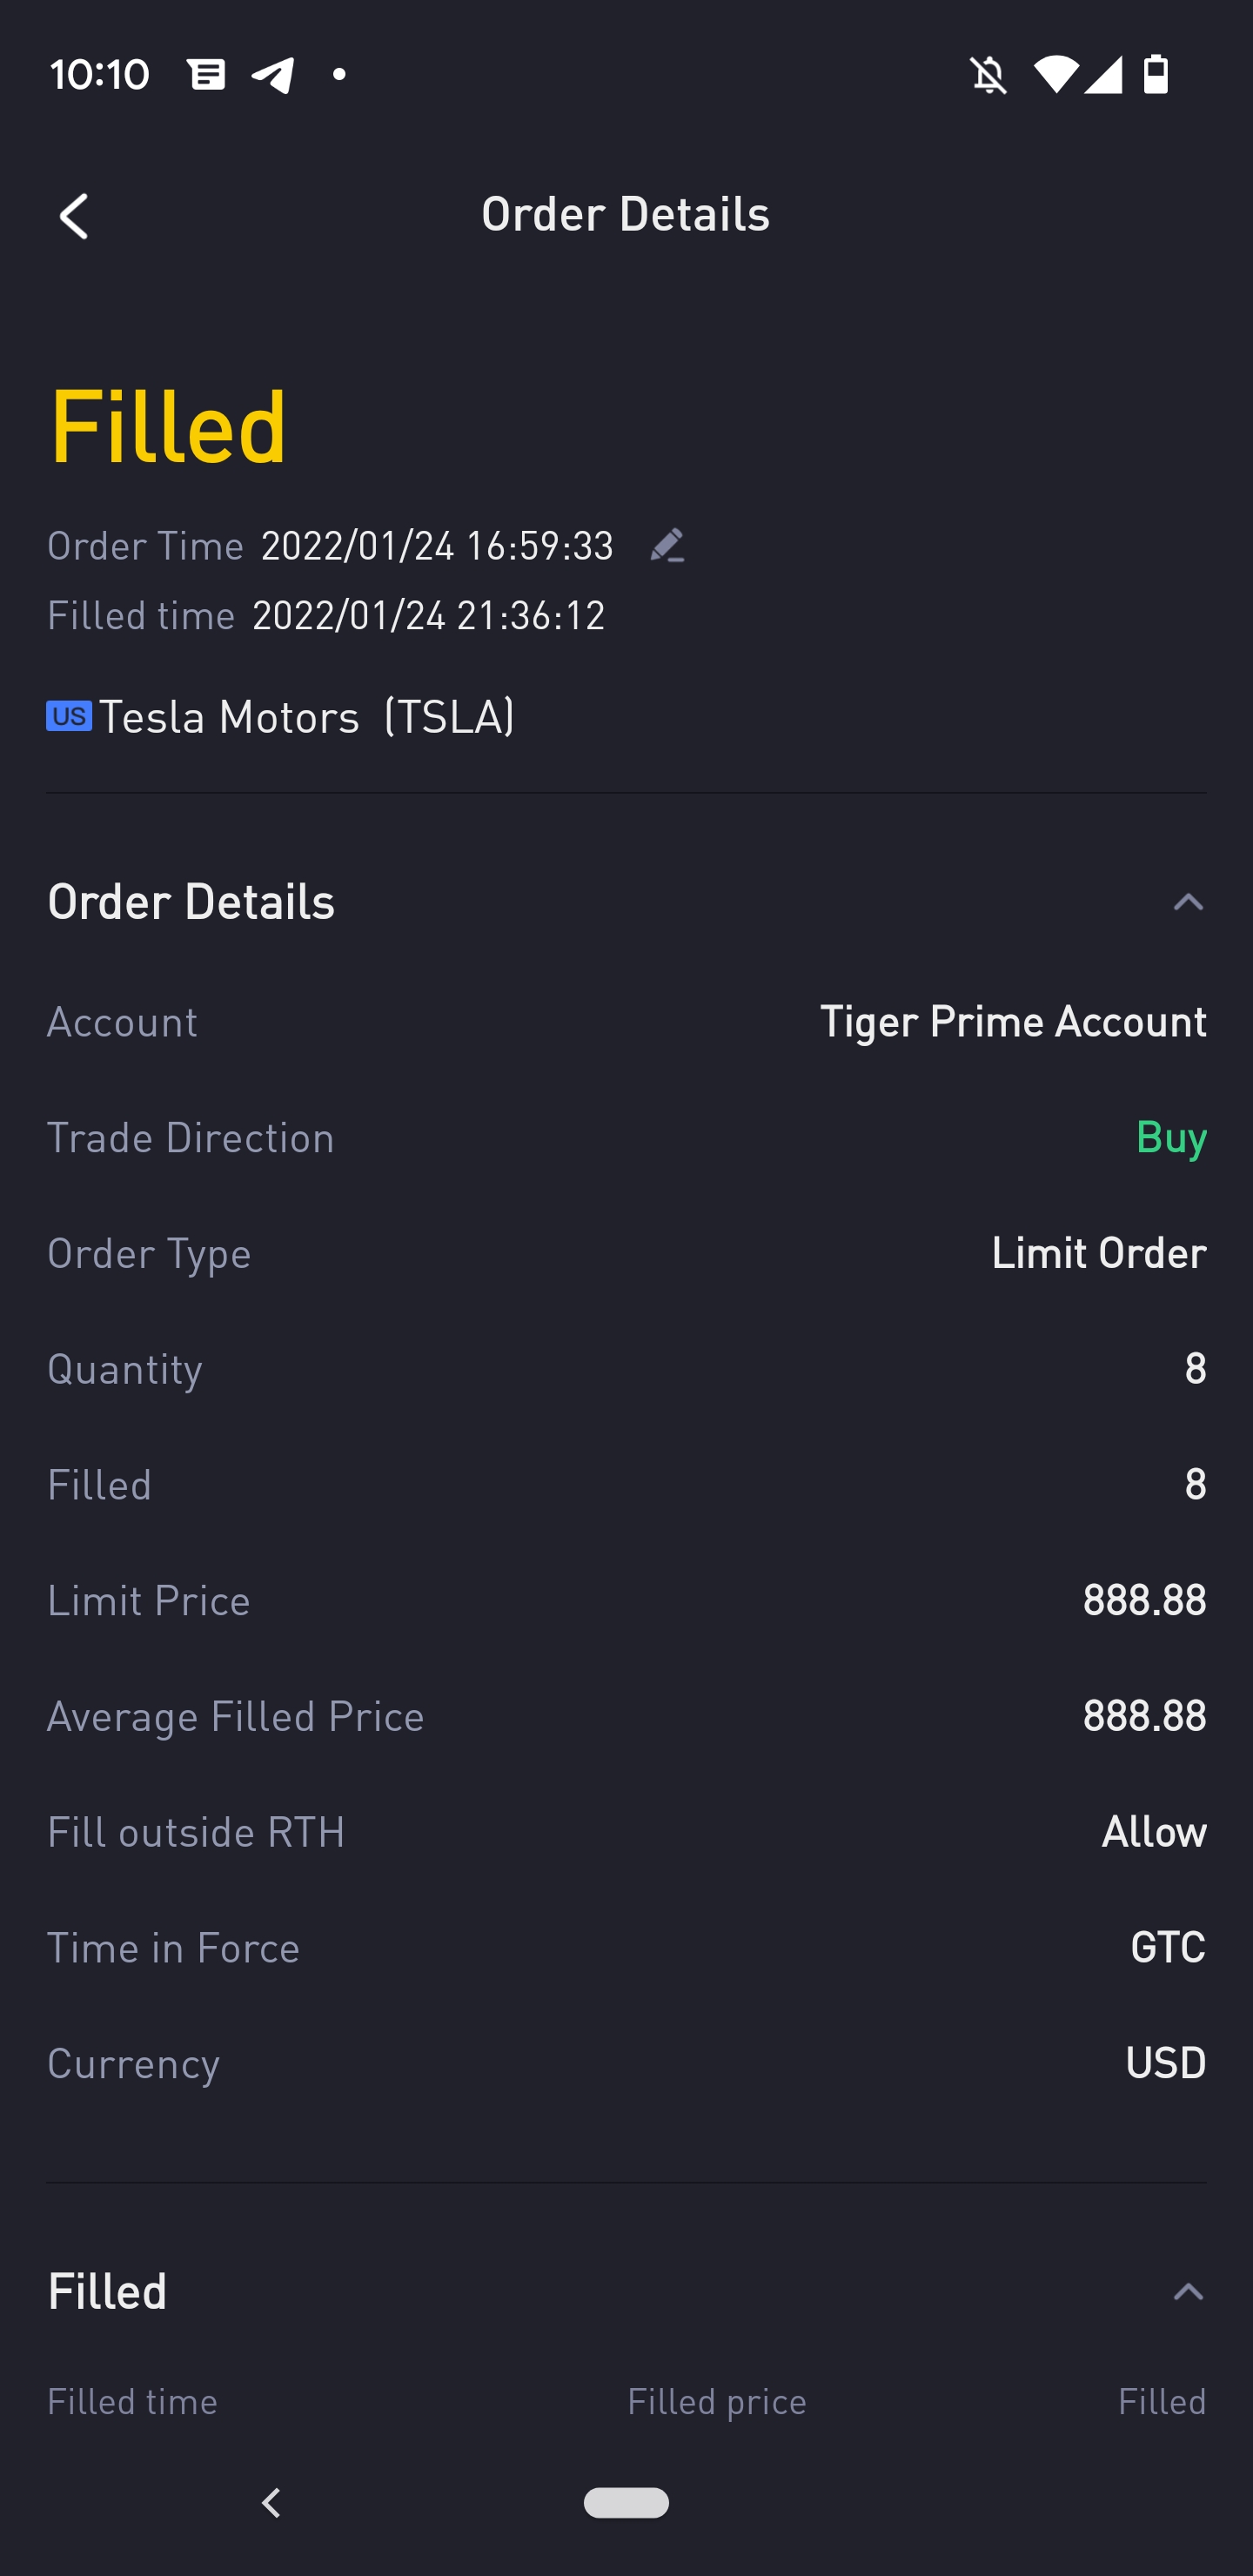
Task: Tap the battery icon in status bar
Action: [x=1156, y=74]
